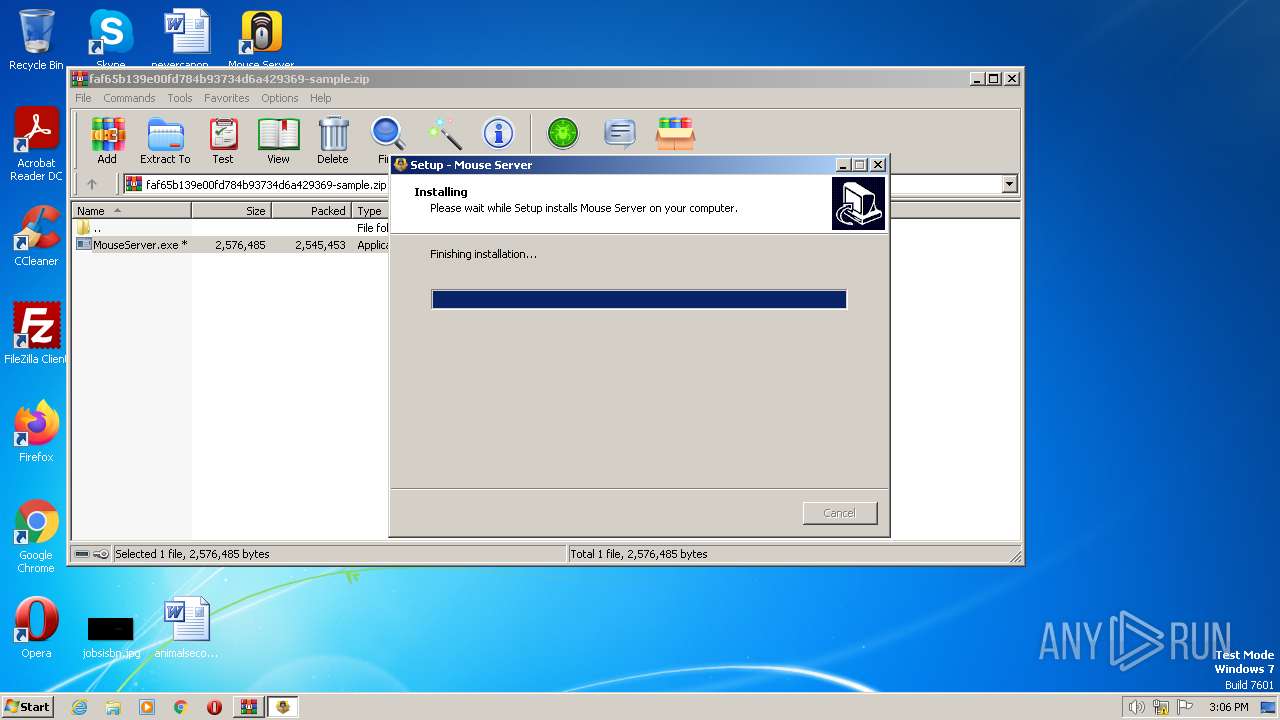Click the Opera taskbar icon
Image resolution: width=1280 pixels, height=720 pixels.
(x=215, y=707)
